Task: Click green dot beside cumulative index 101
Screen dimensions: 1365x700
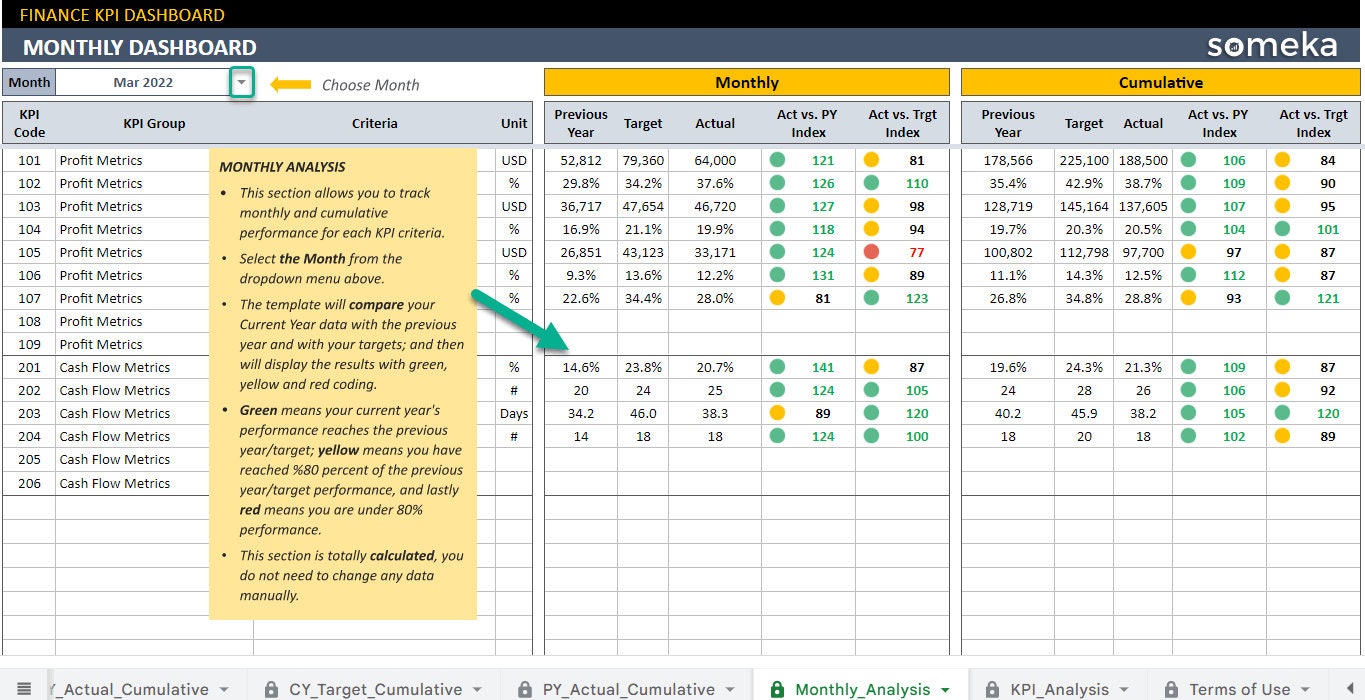Action: pyautogui.click(x=1282, y=229)
